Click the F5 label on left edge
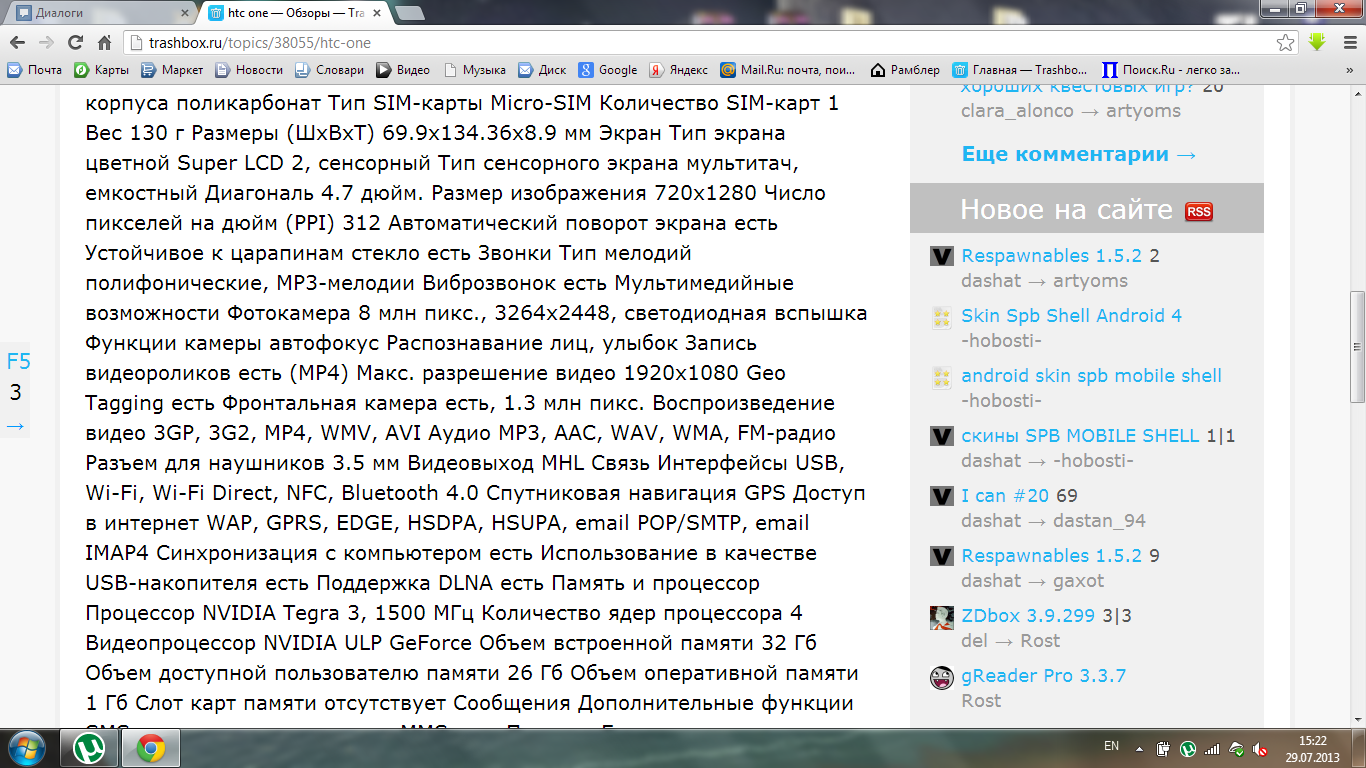Image resolution: width=1366 pixels, height=768 pixels. [18, 362]
